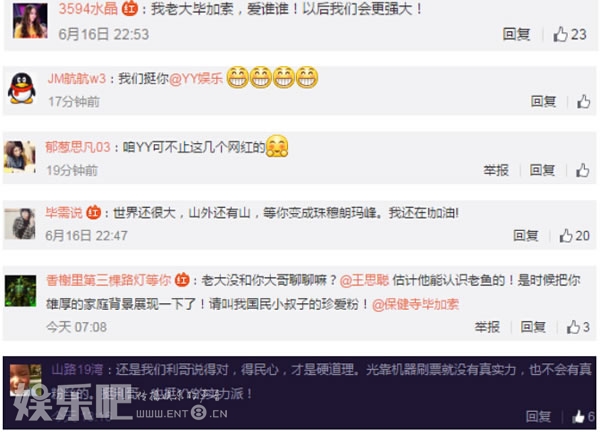Like JM航航w3's comment with thumbs-up
The height and width of the screenshot is (435, 600).
click(583, 101)
